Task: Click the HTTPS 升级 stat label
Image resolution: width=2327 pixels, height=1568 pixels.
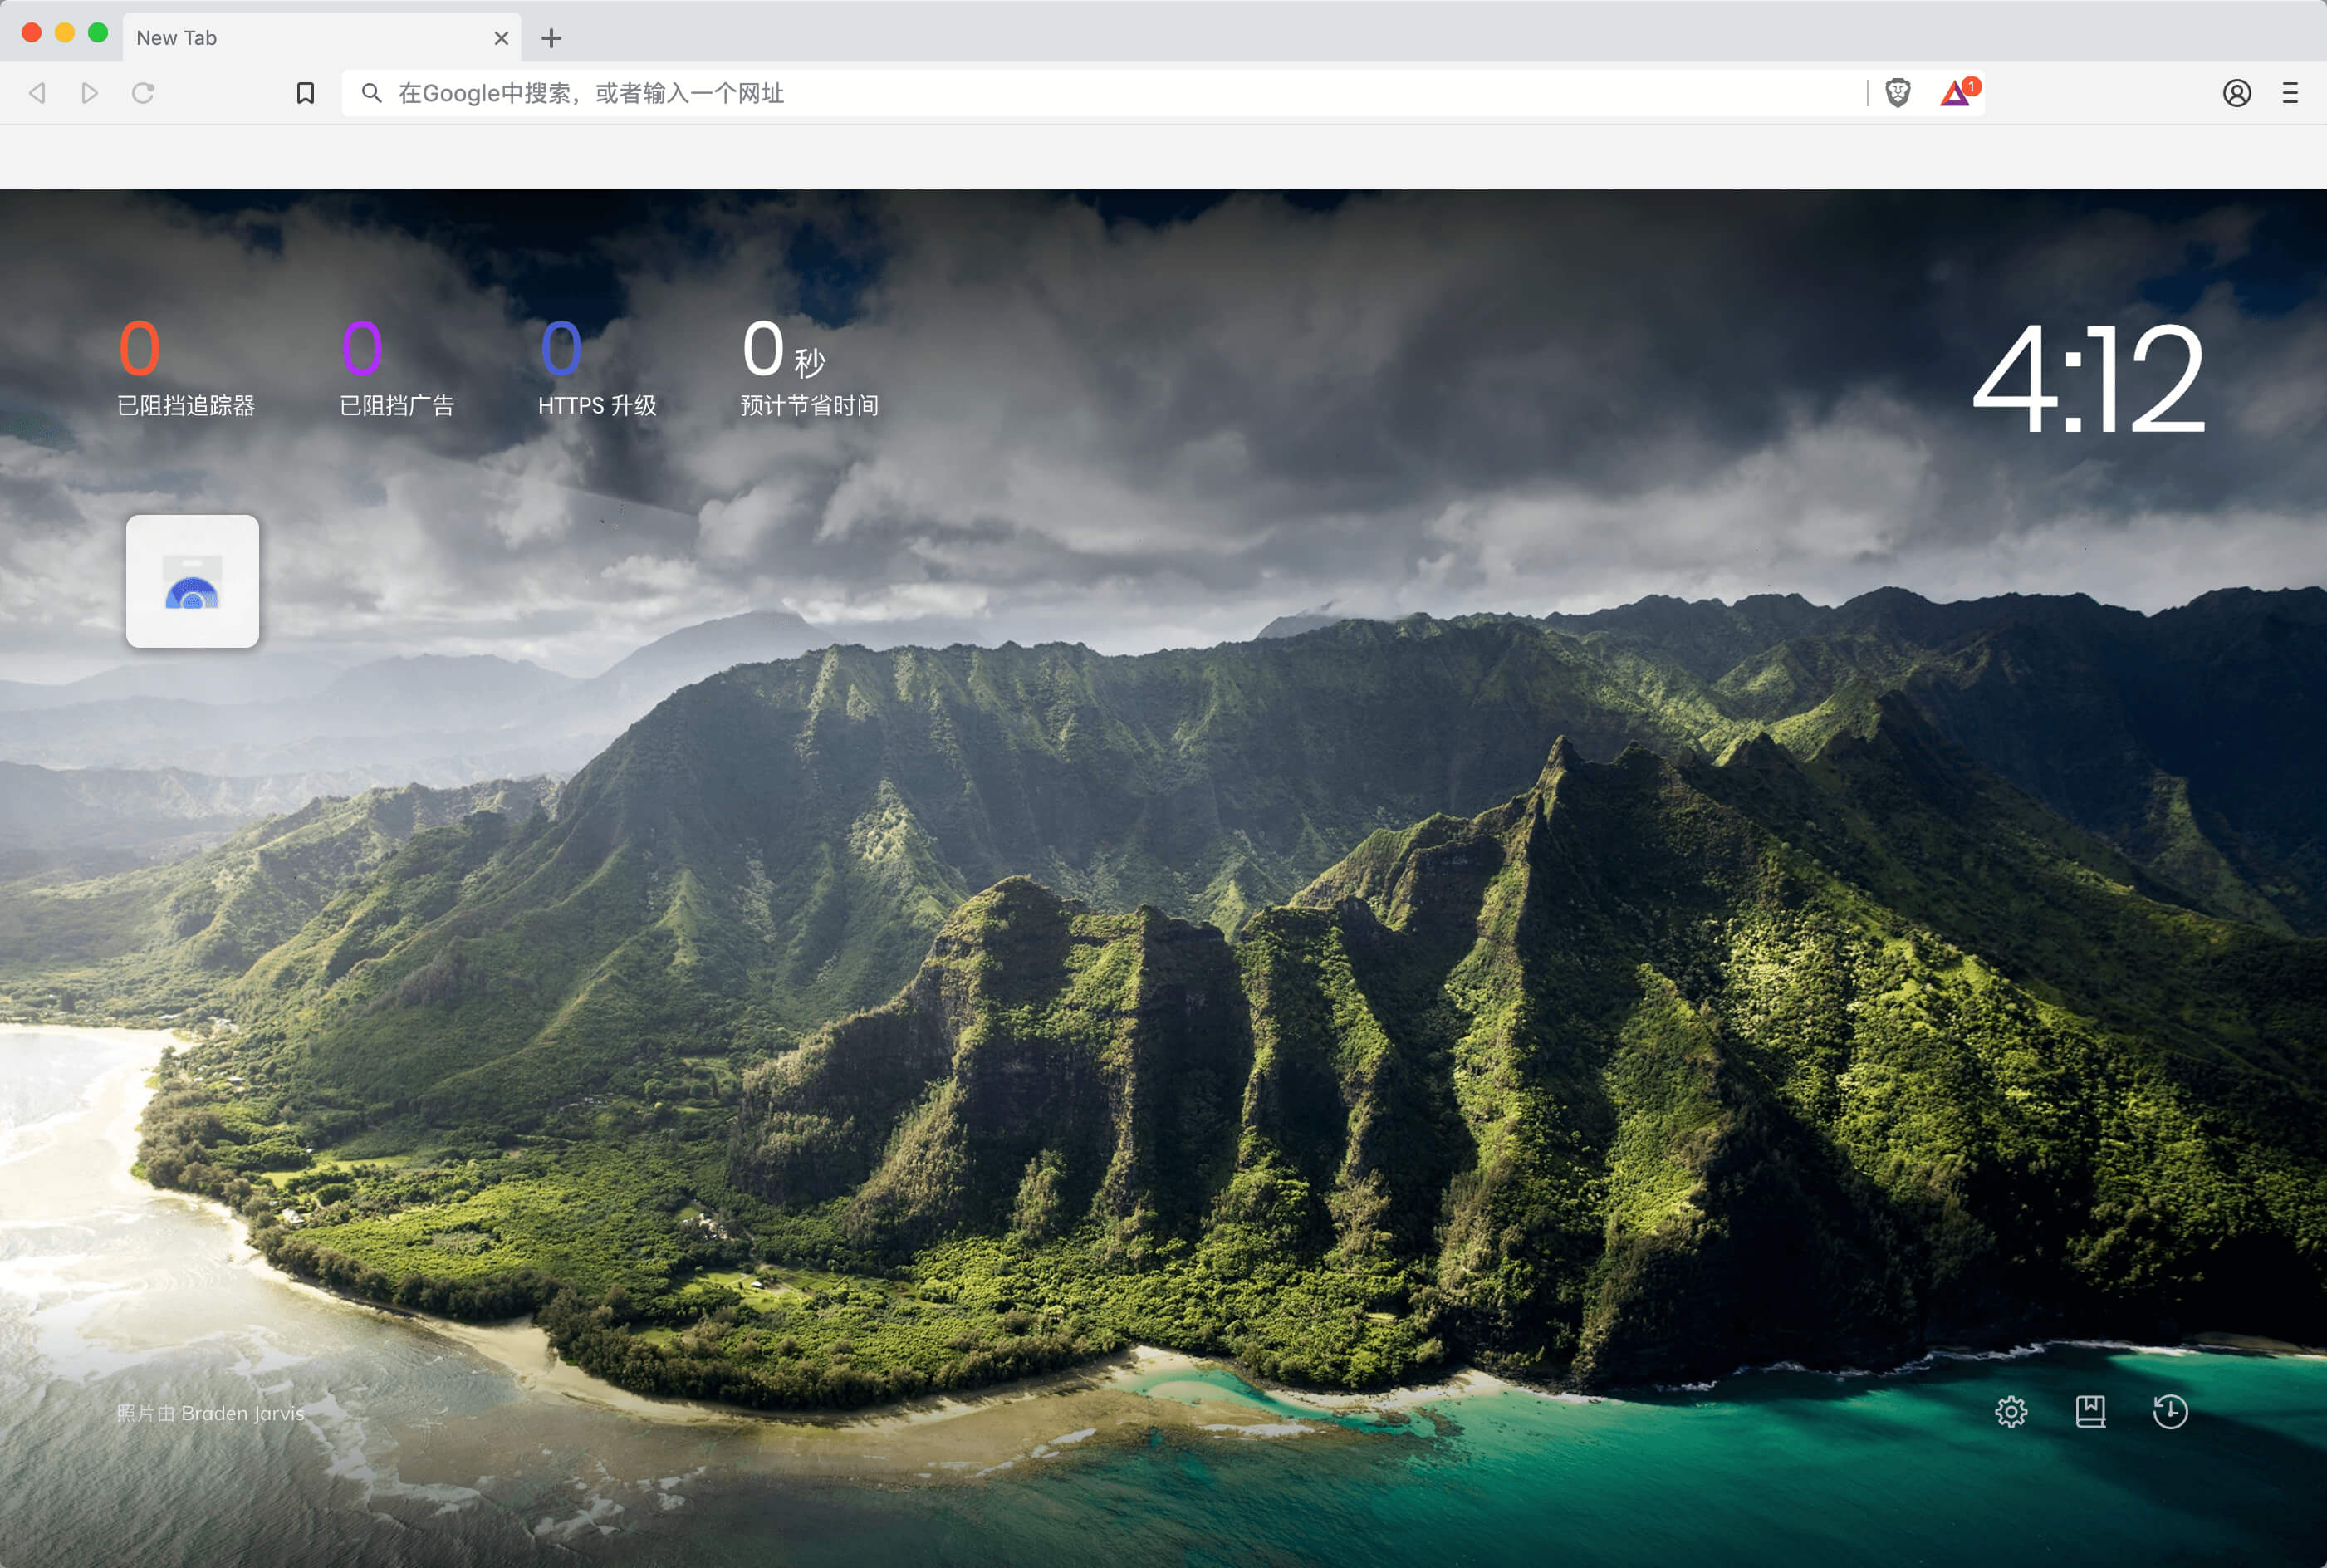Action: point(597,405)
